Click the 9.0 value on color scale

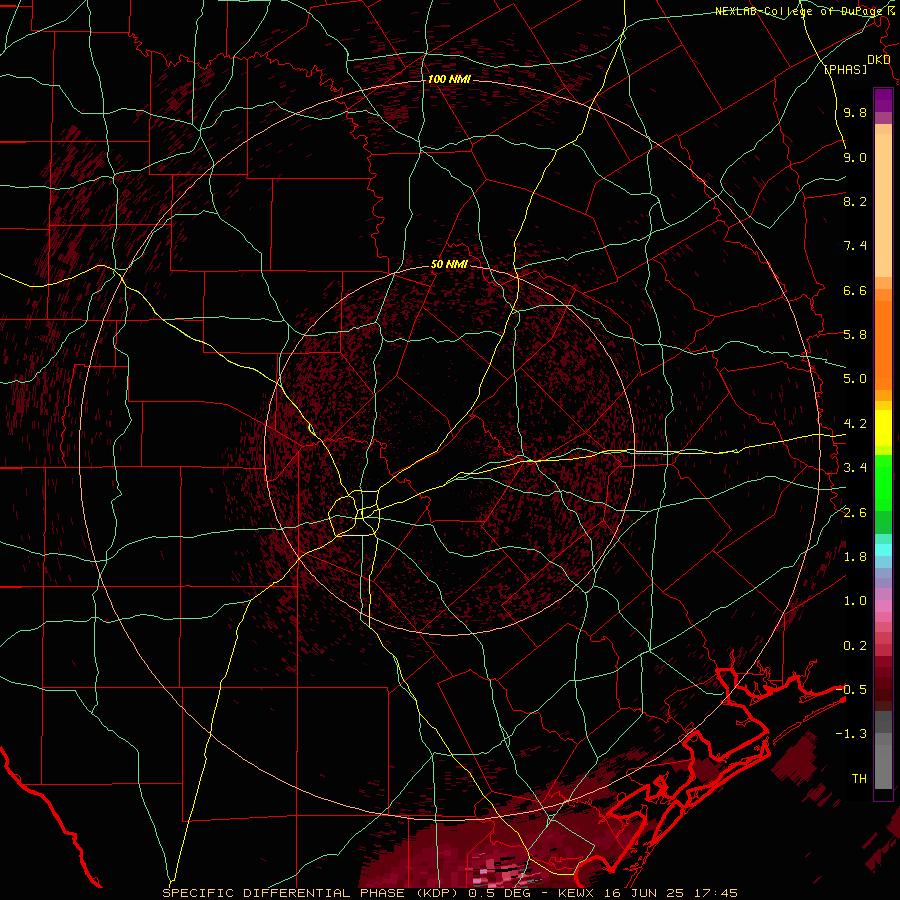[x=855, y=157]
